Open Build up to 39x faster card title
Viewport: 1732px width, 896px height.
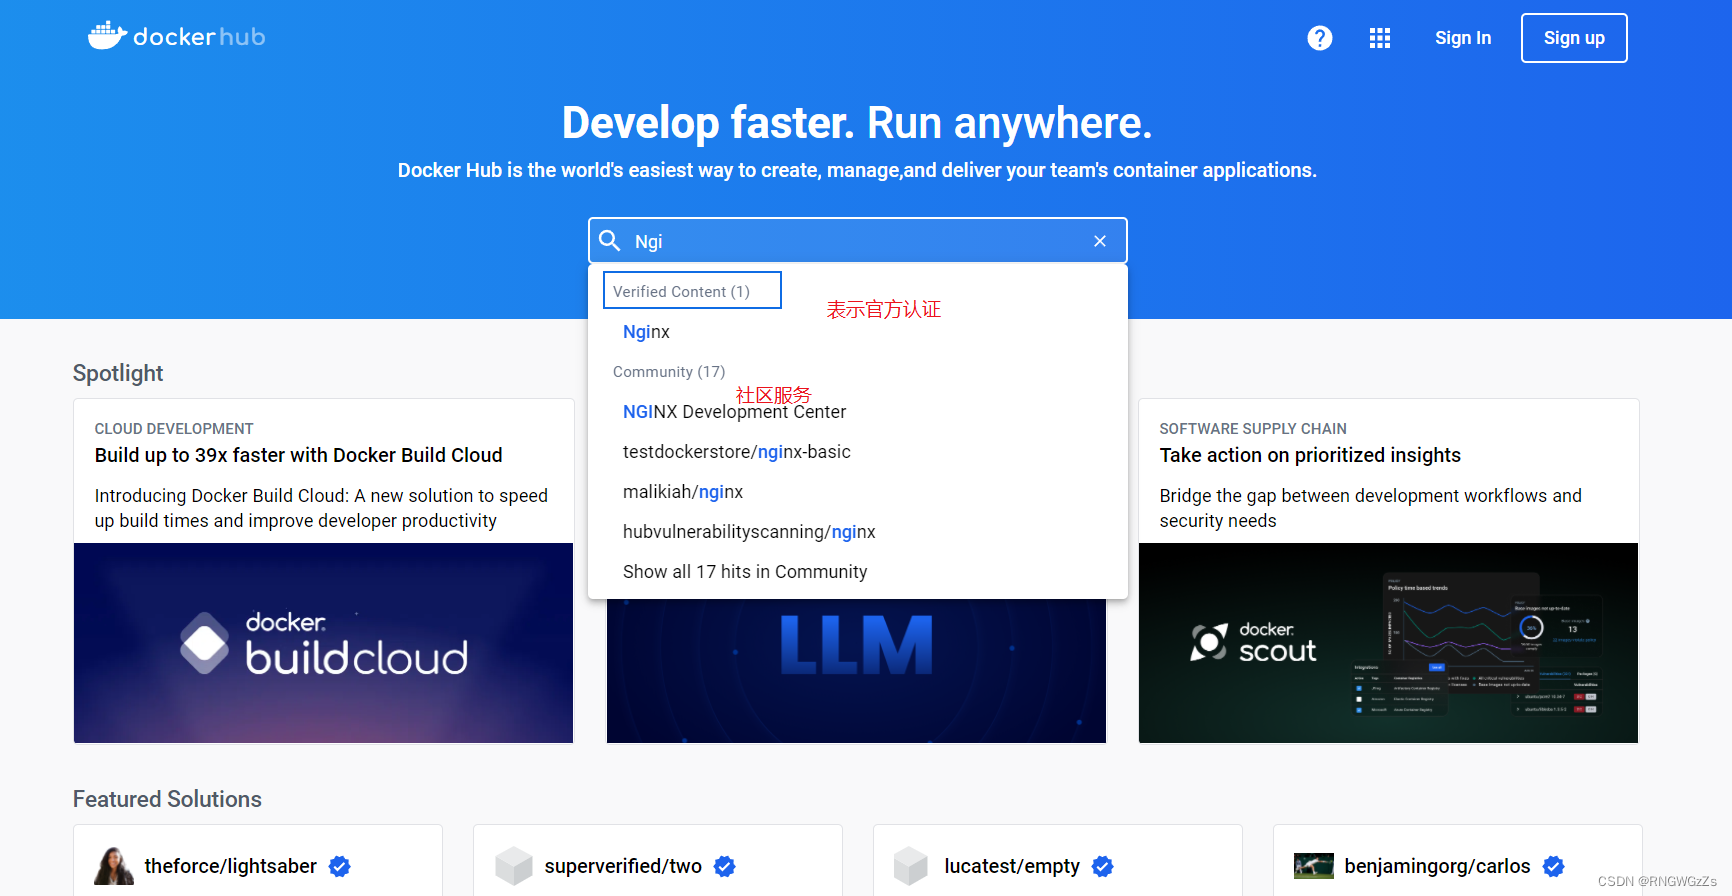tap(299, 455)
